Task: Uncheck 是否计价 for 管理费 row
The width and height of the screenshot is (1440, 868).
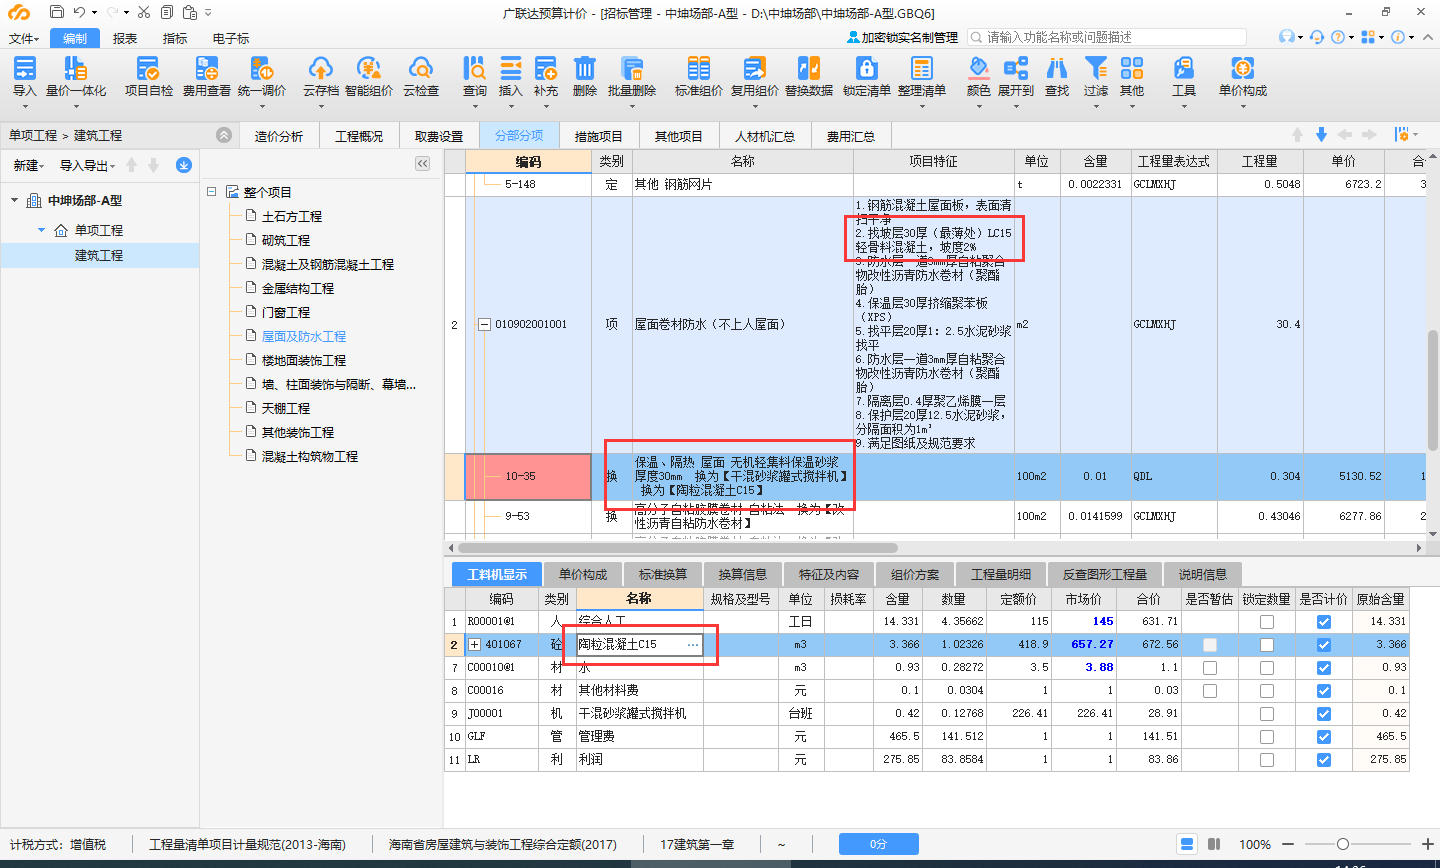Action: [1324, 736]
